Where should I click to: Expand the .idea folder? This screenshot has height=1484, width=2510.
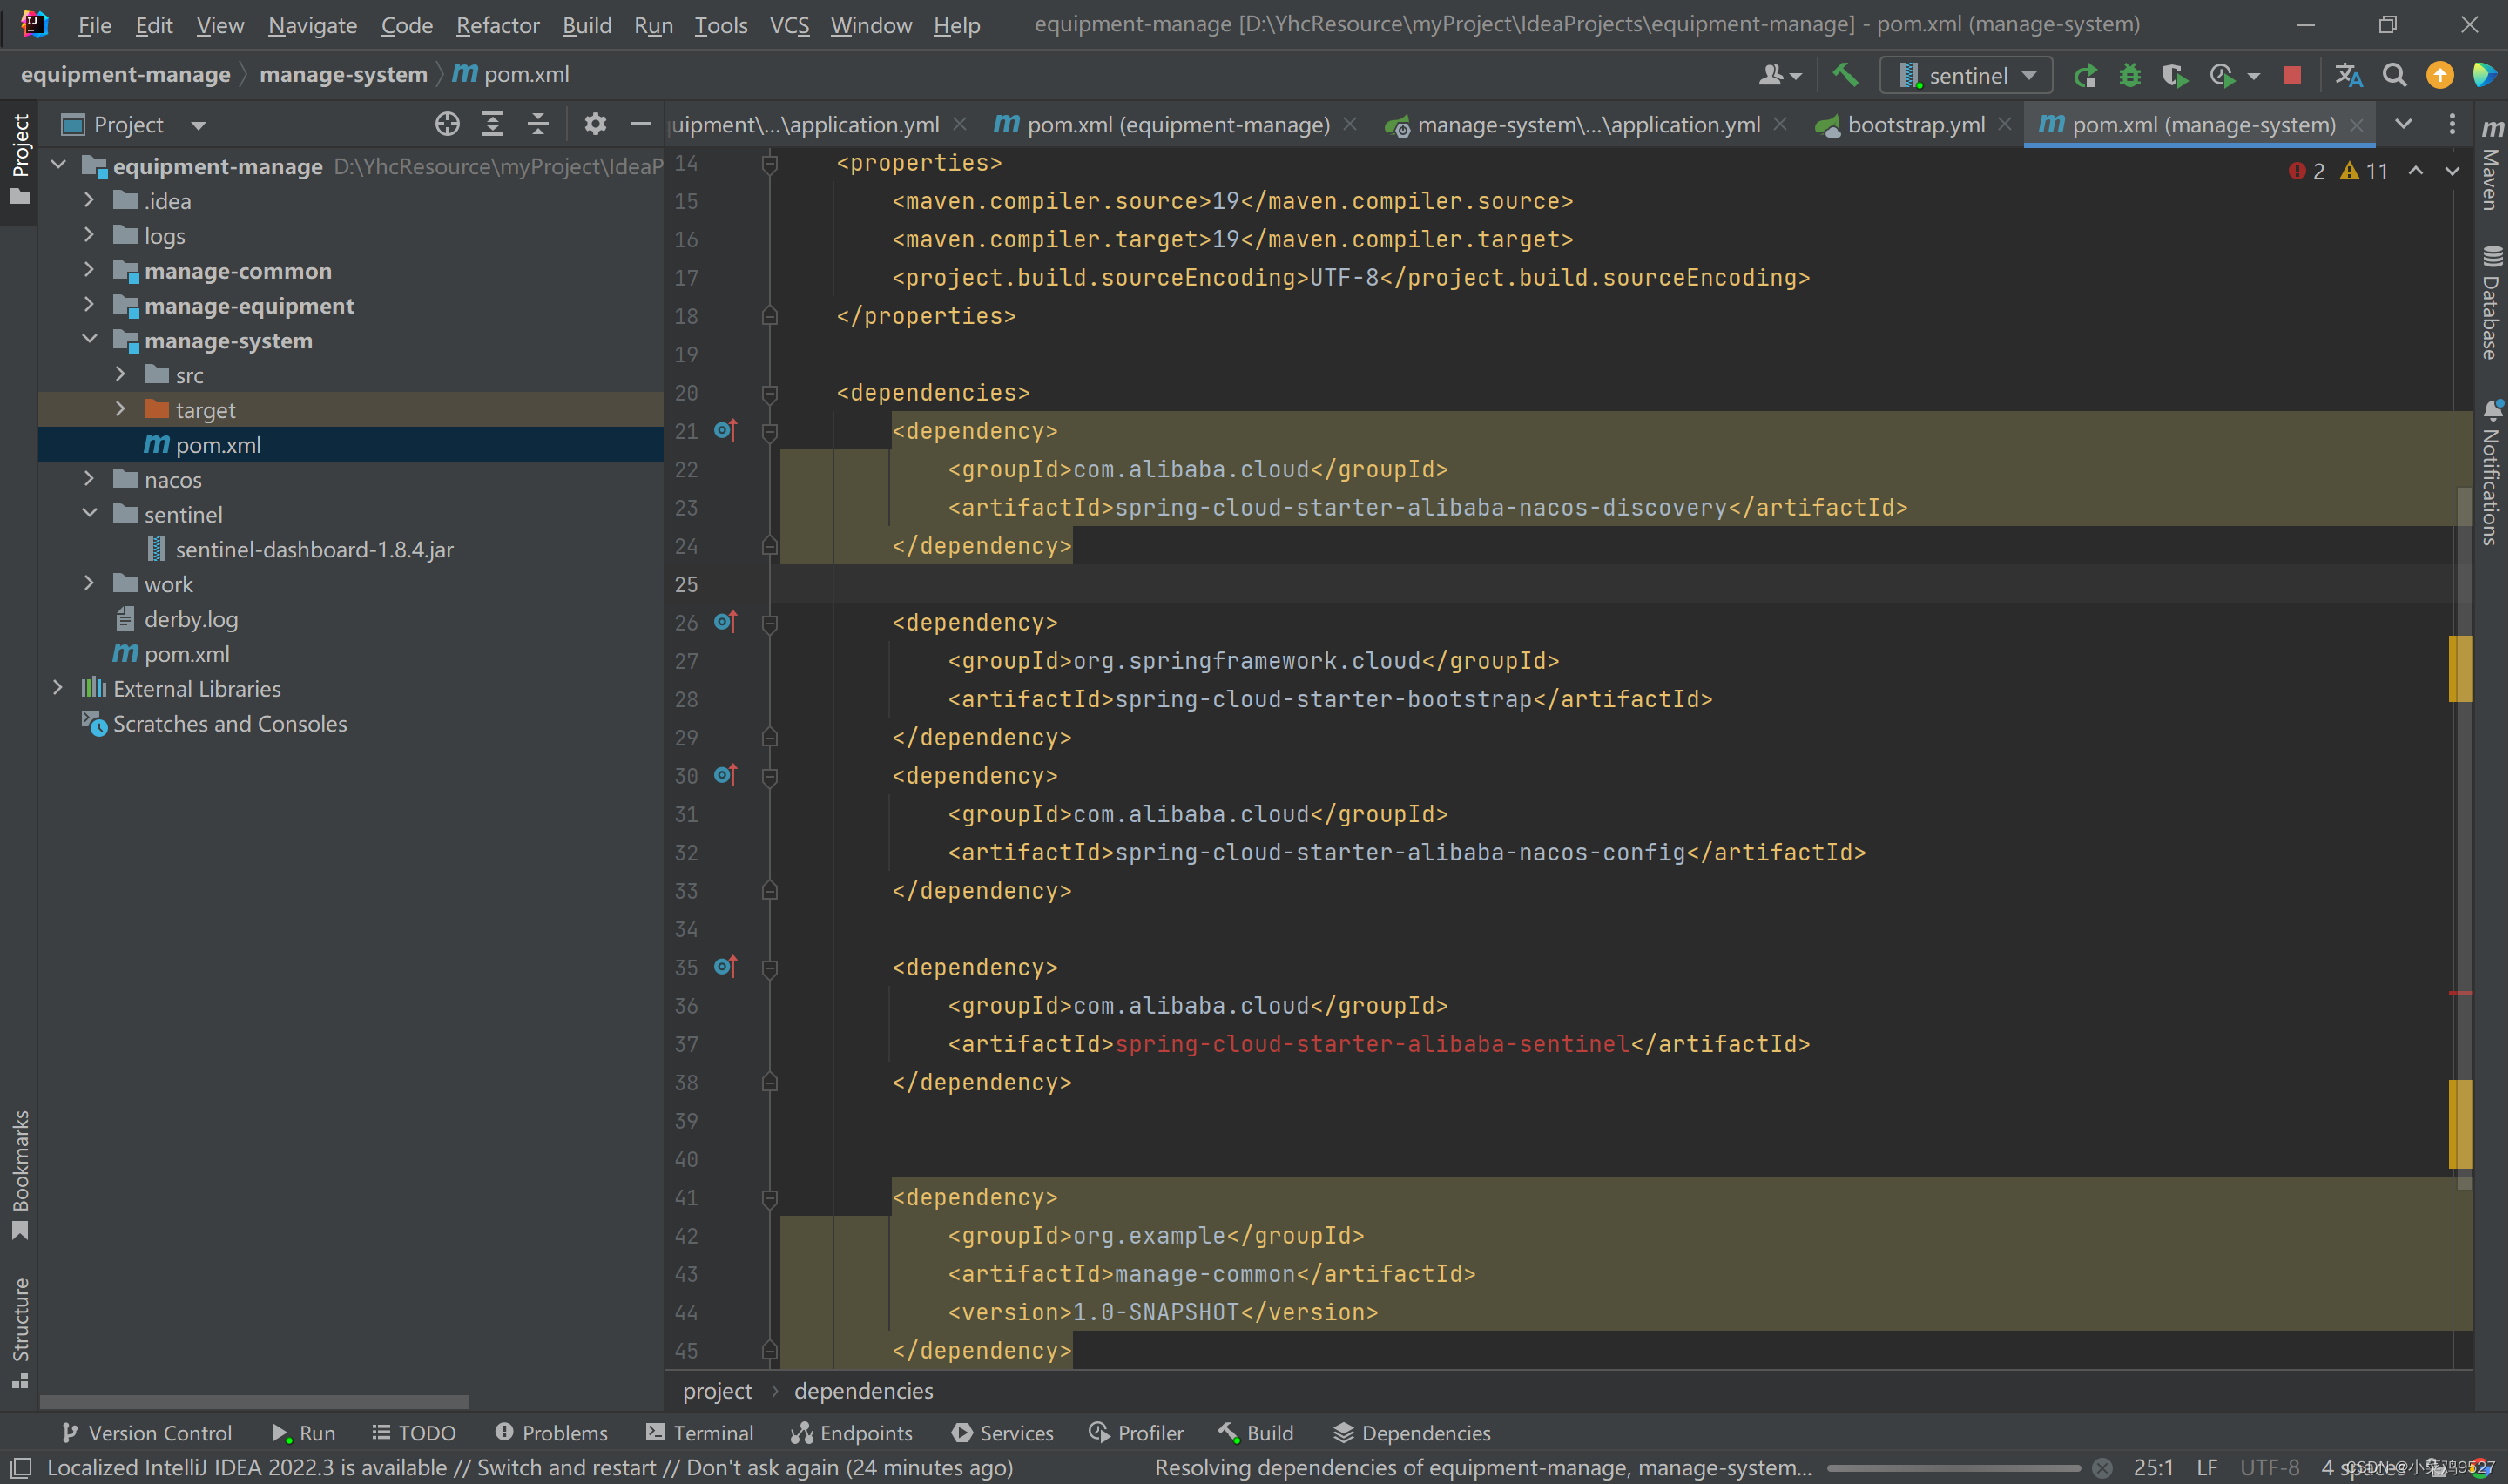[89, 201]
